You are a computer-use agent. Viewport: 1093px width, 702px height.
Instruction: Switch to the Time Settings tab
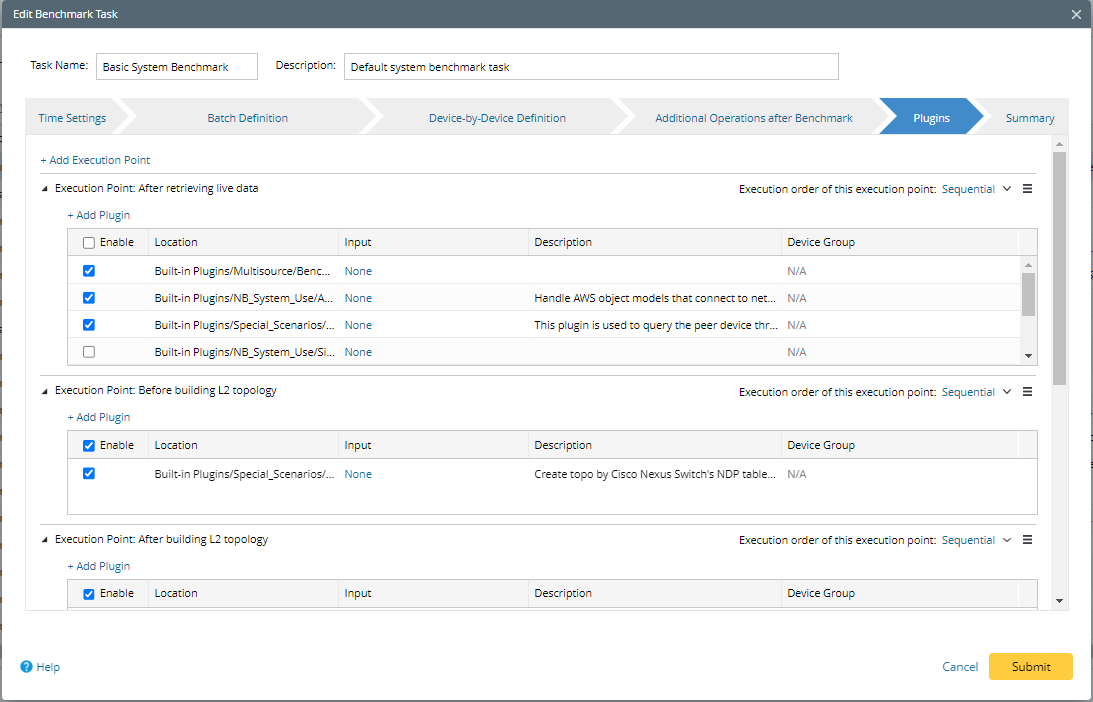72,118
